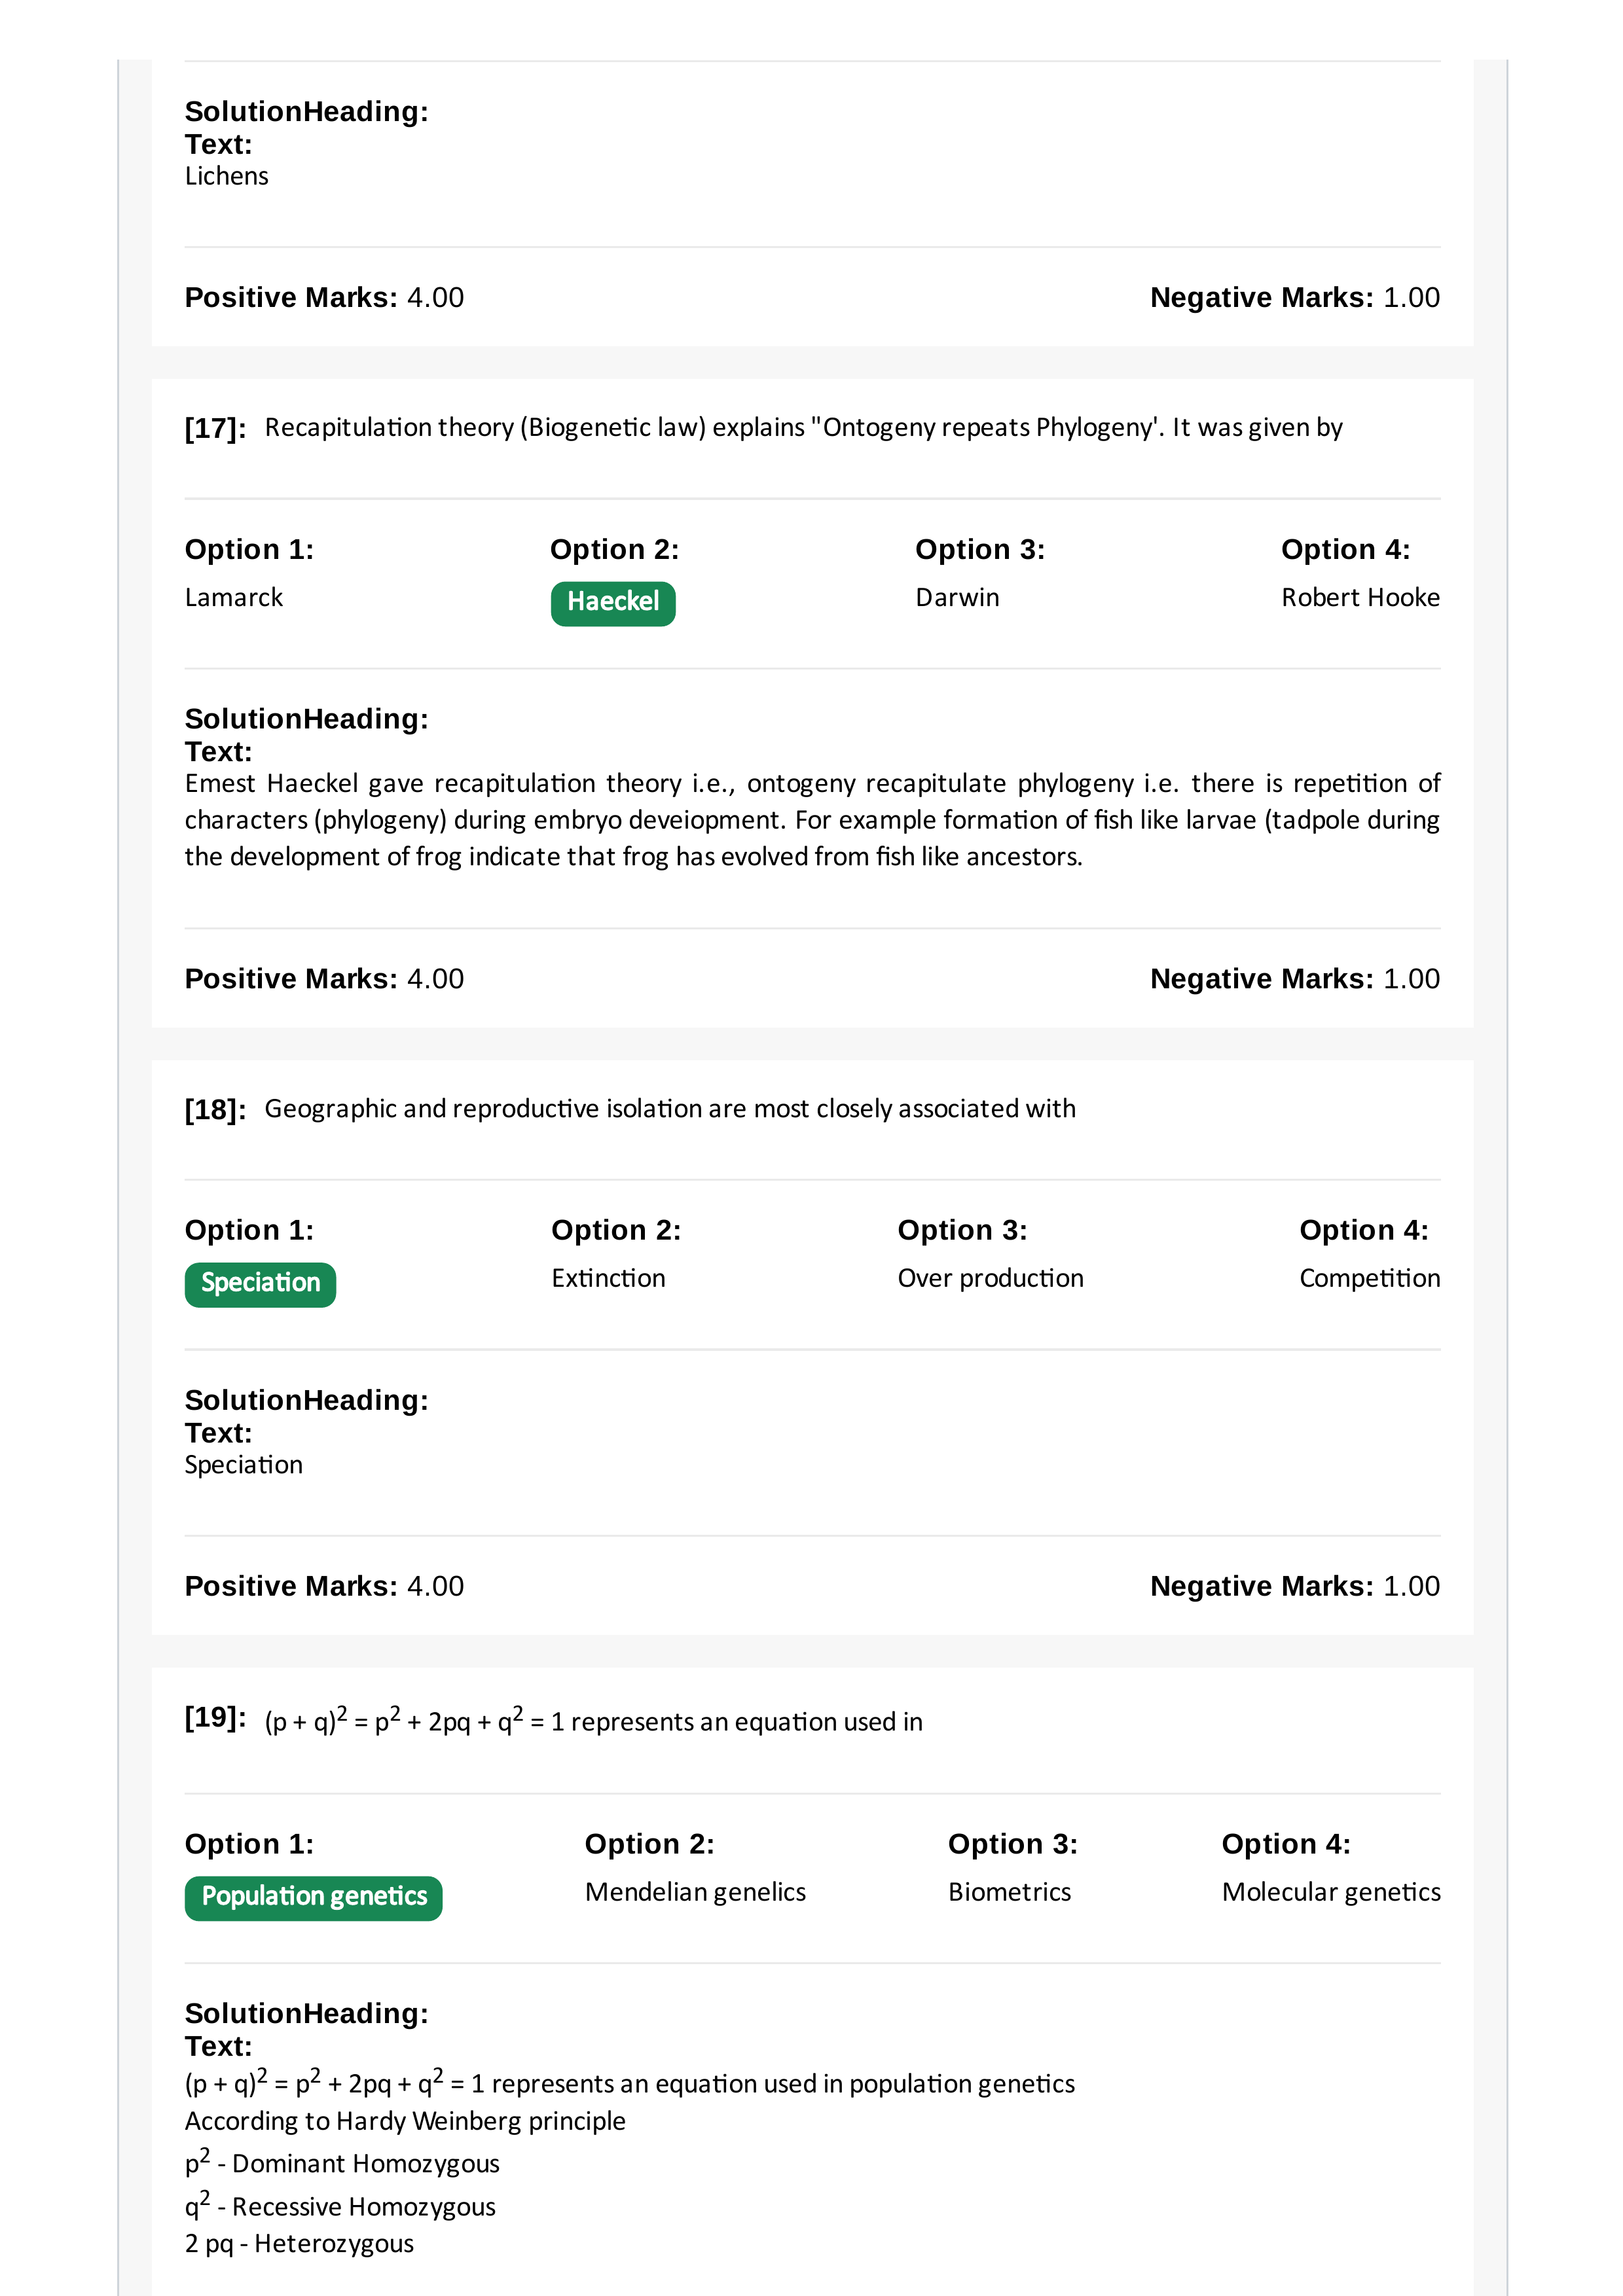Select the highlighted Speciation answer

260,1284
